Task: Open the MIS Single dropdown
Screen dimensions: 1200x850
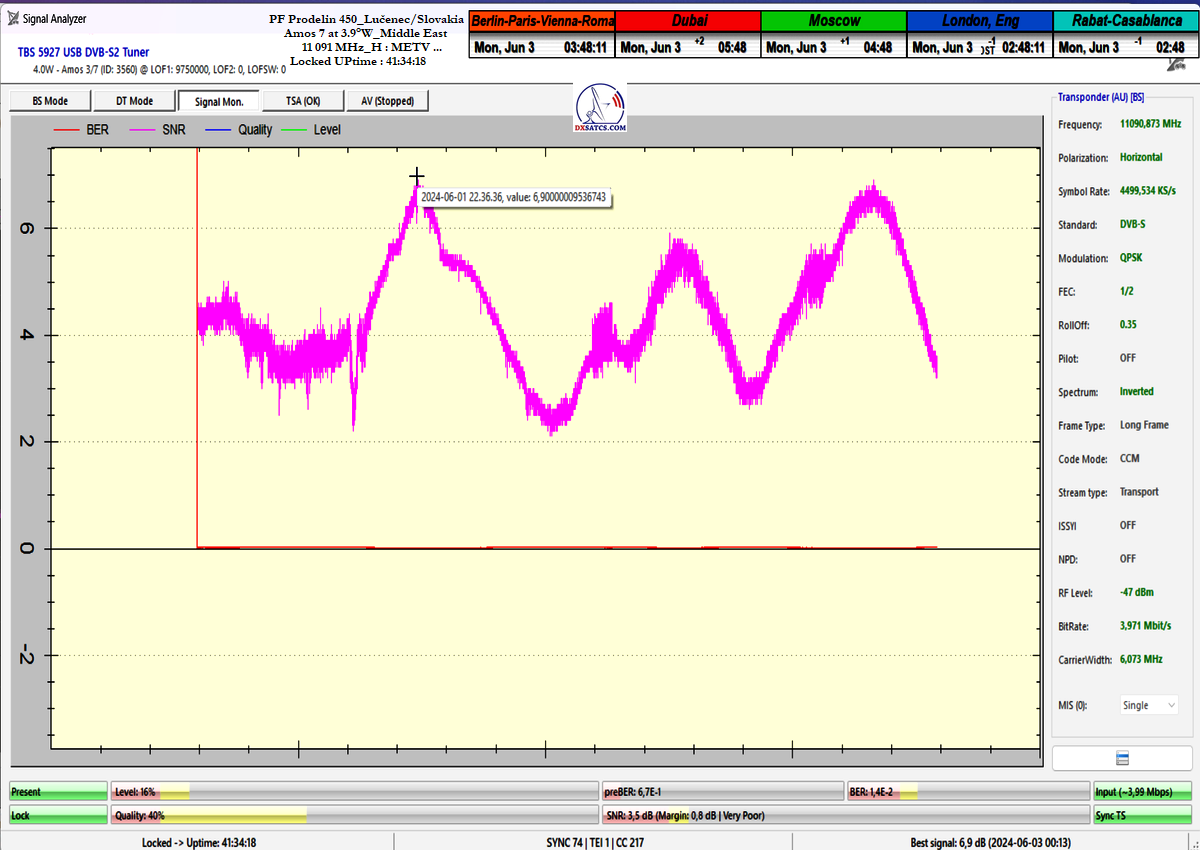Action: tap(1149, 705)
